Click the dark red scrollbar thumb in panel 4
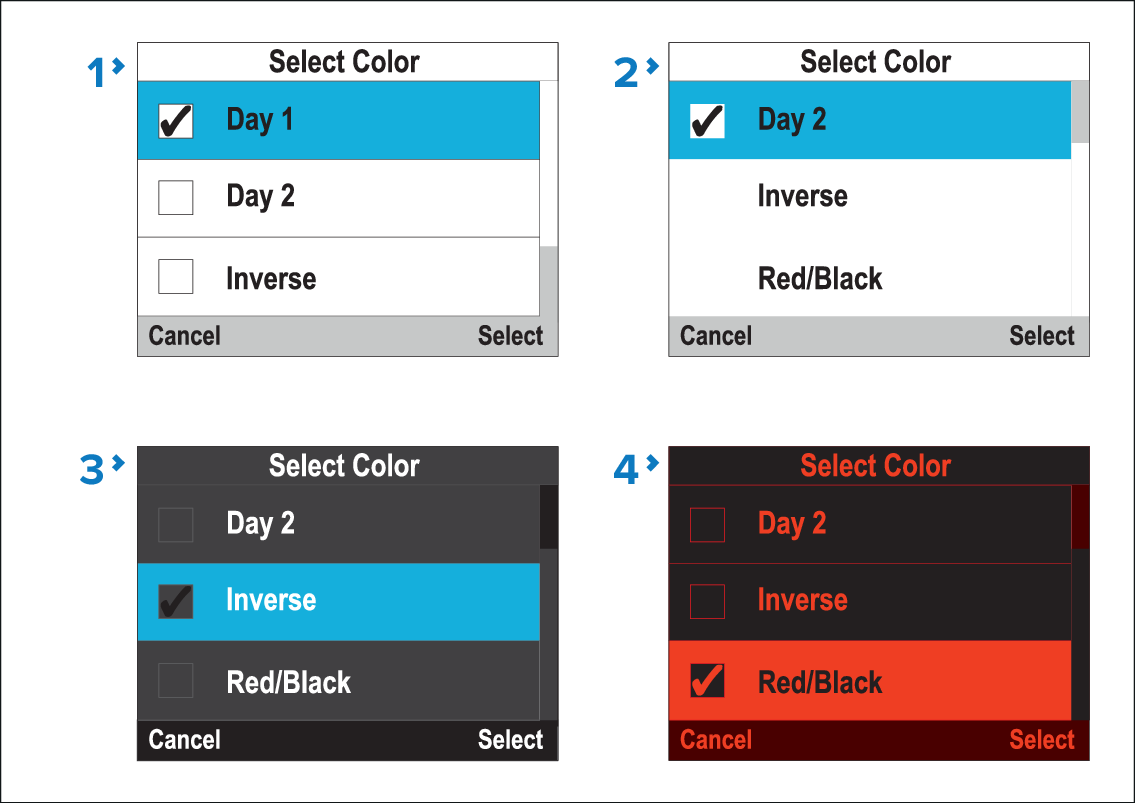This screenshot has height=803, width=1135. tap(1080, 517)
